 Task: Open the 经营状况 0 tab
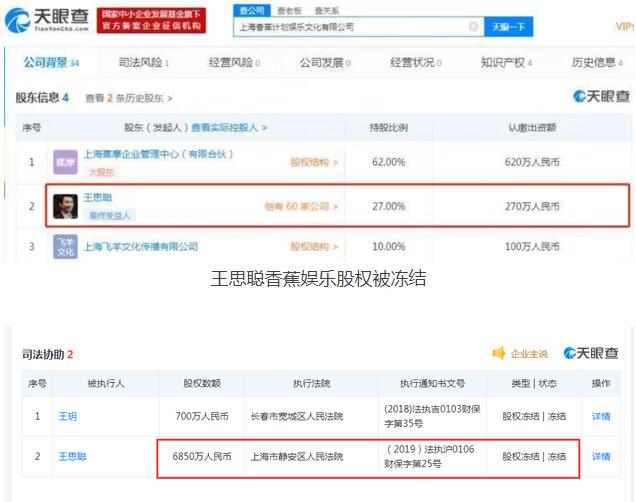(x=416, y=62)
